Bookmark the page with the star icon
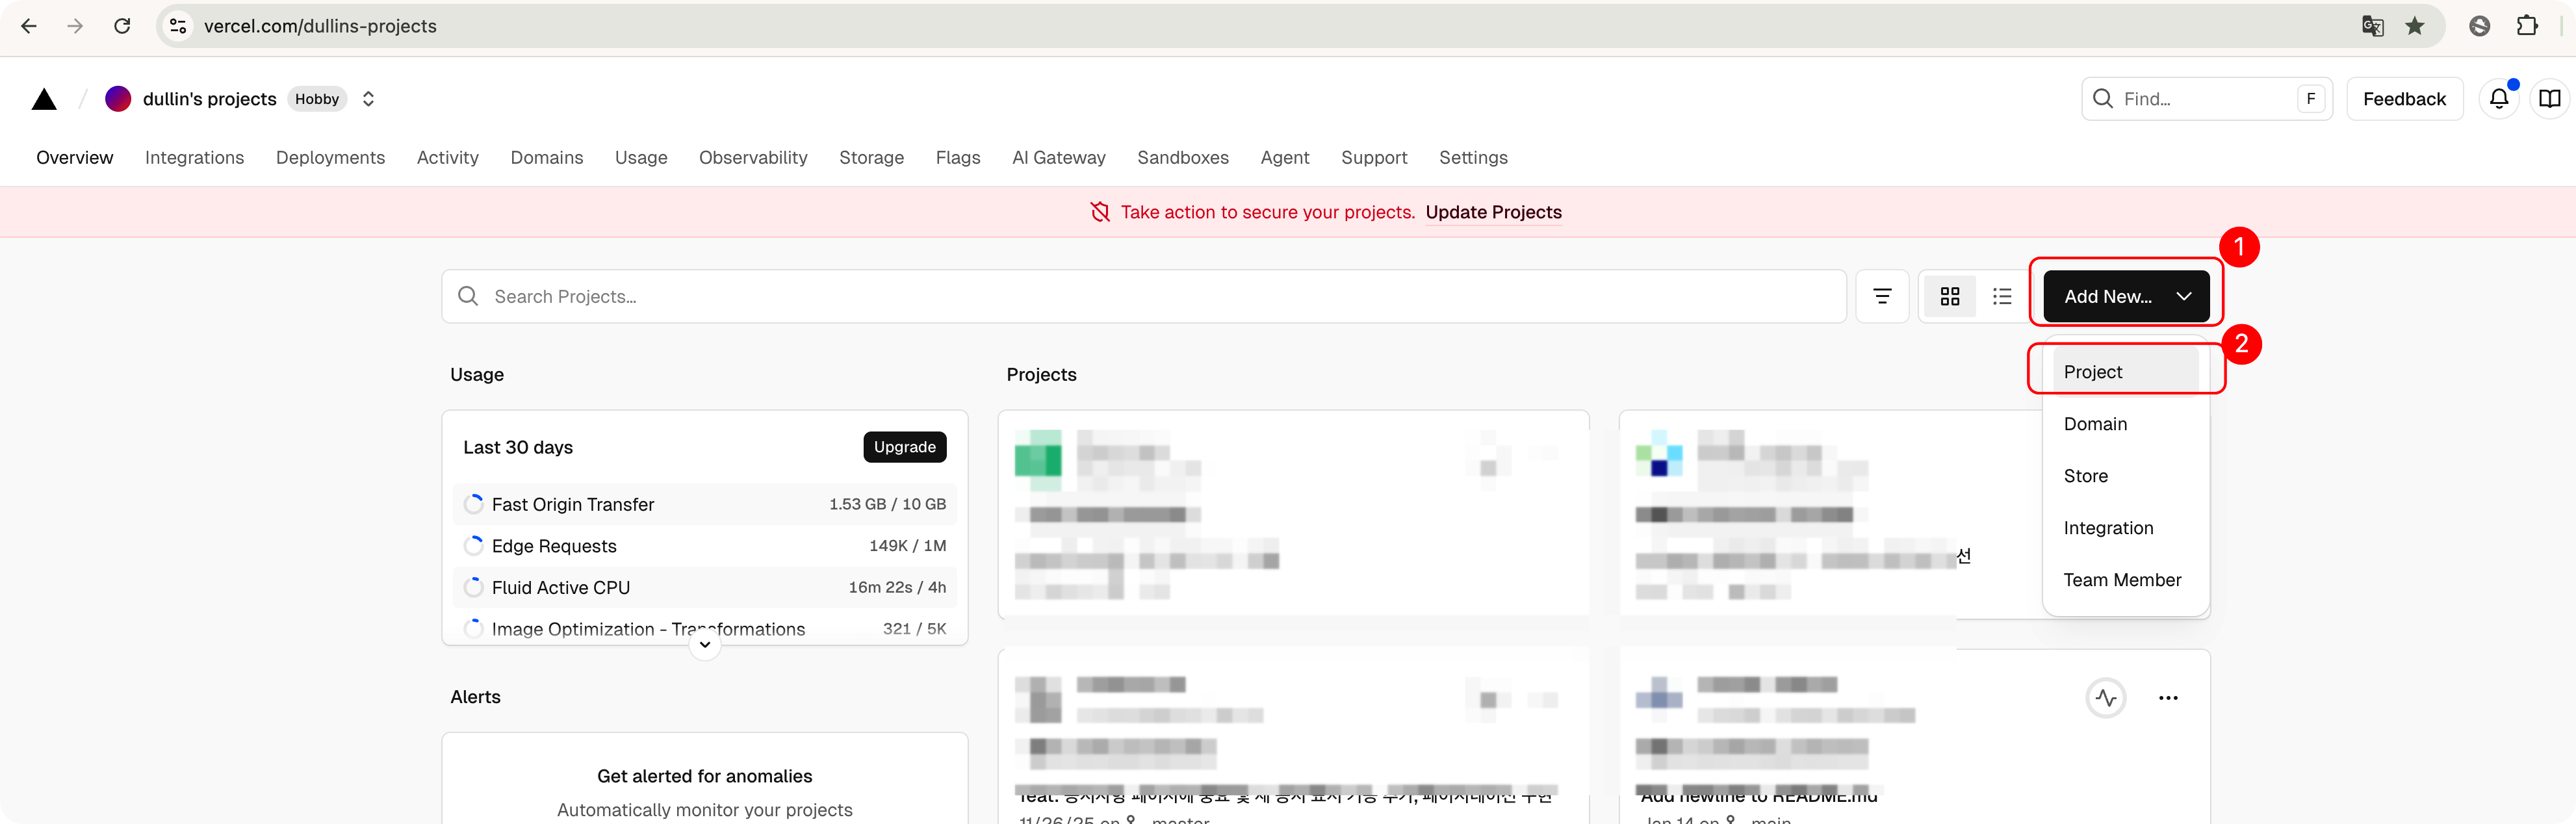2576x824 pixels. coord(2415,26)
